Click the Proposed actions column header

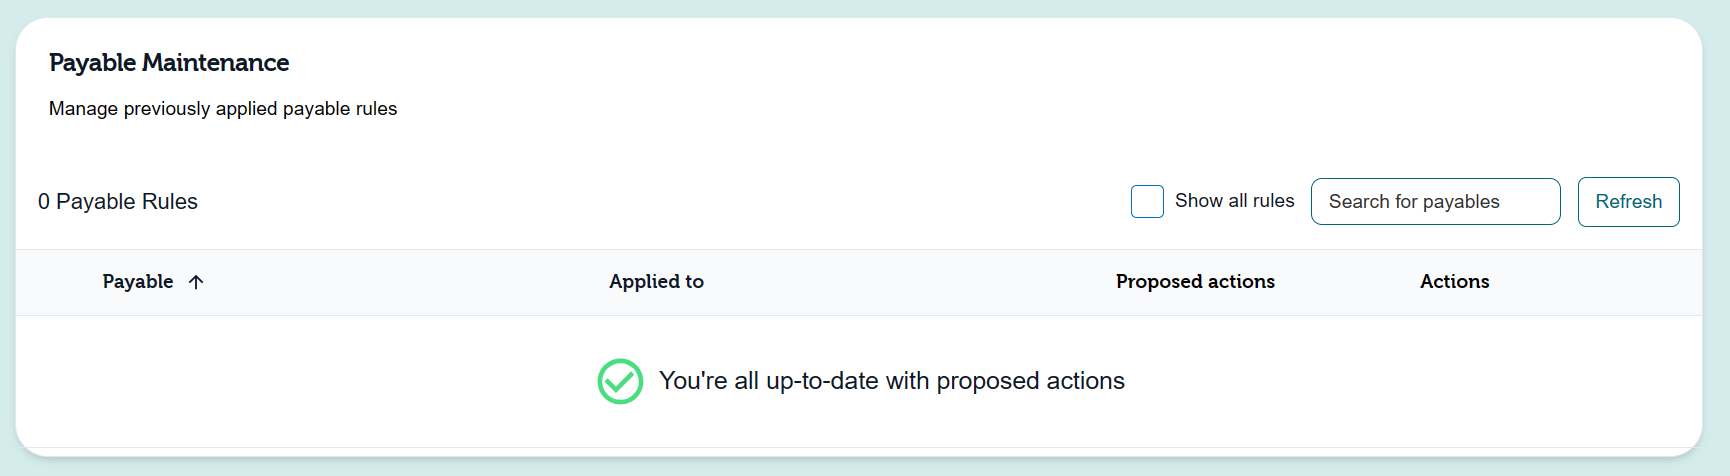click(1195, 282)
